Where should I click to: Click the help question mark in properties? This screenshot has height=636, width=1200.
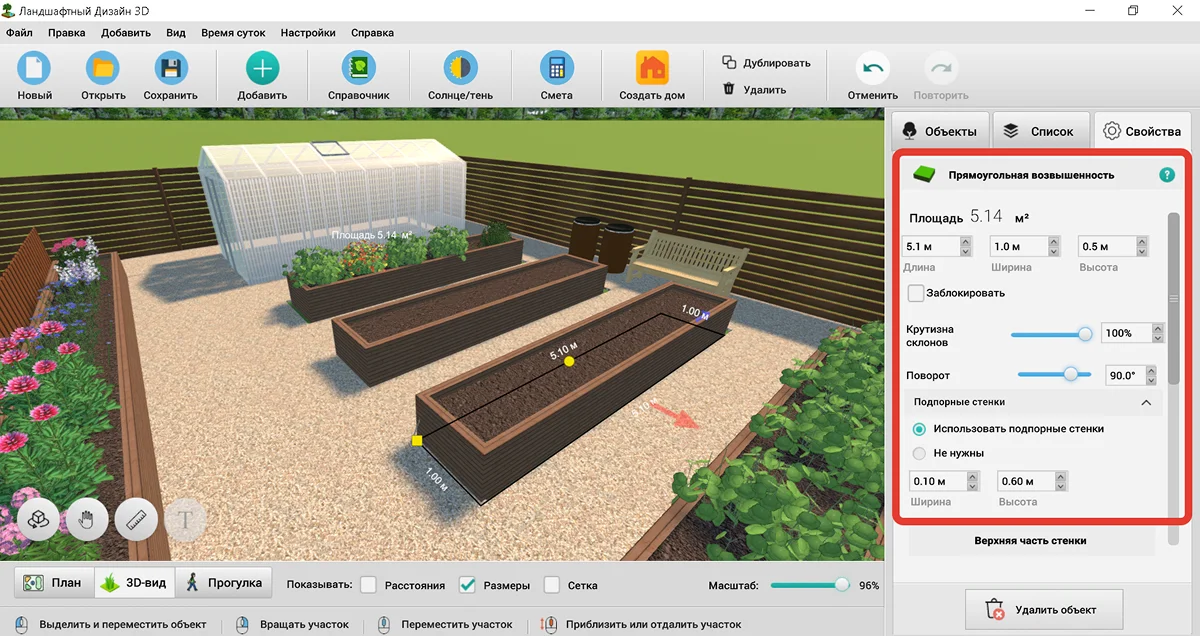point(1167,175)
